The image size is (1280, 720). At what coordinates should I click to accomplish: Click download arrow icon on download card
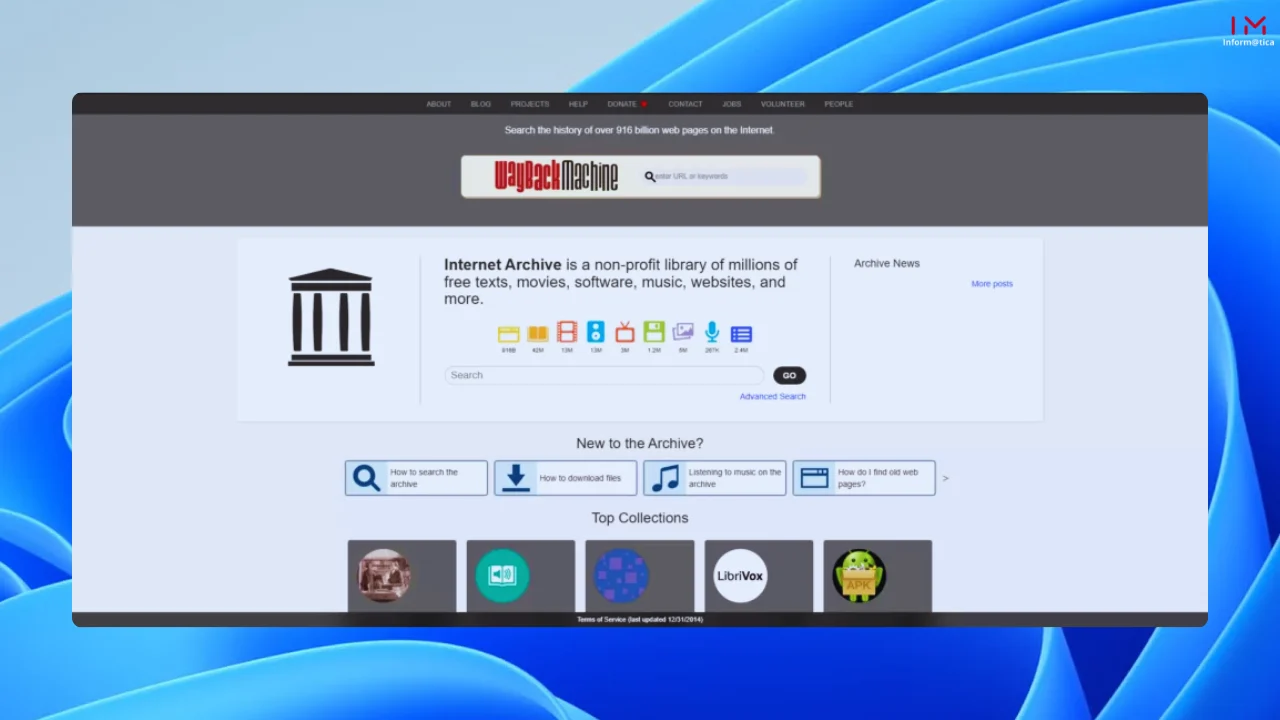click(516, 478)
